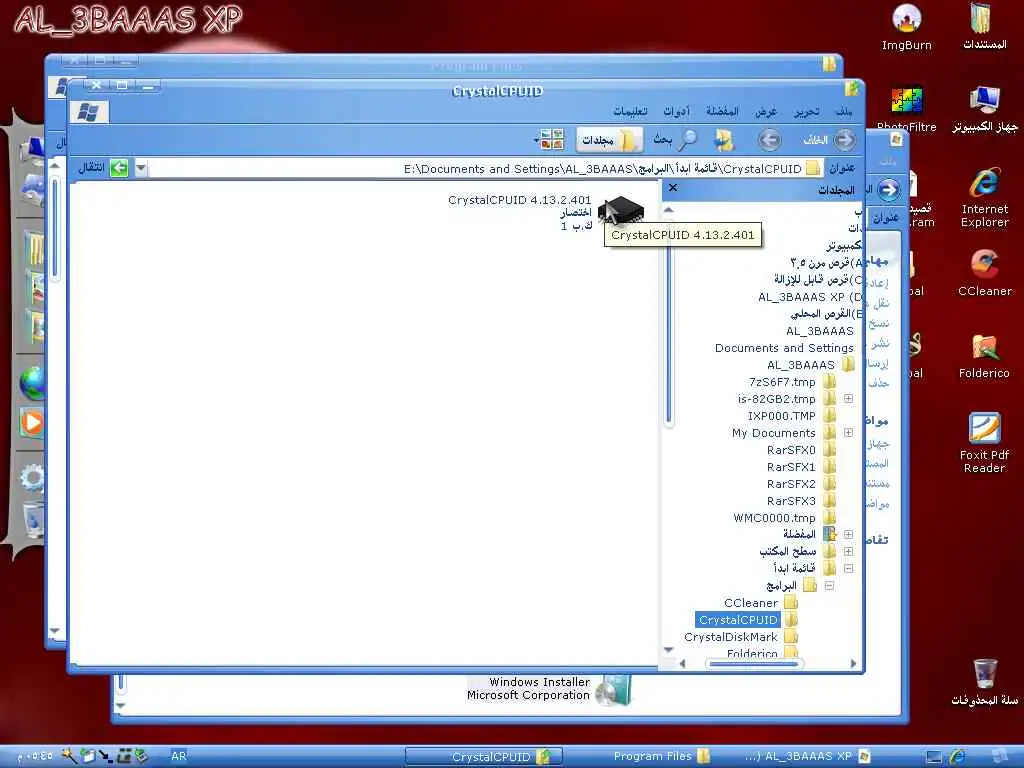
Task: Click the green انتقال go button
Action: tap(103, 168)
